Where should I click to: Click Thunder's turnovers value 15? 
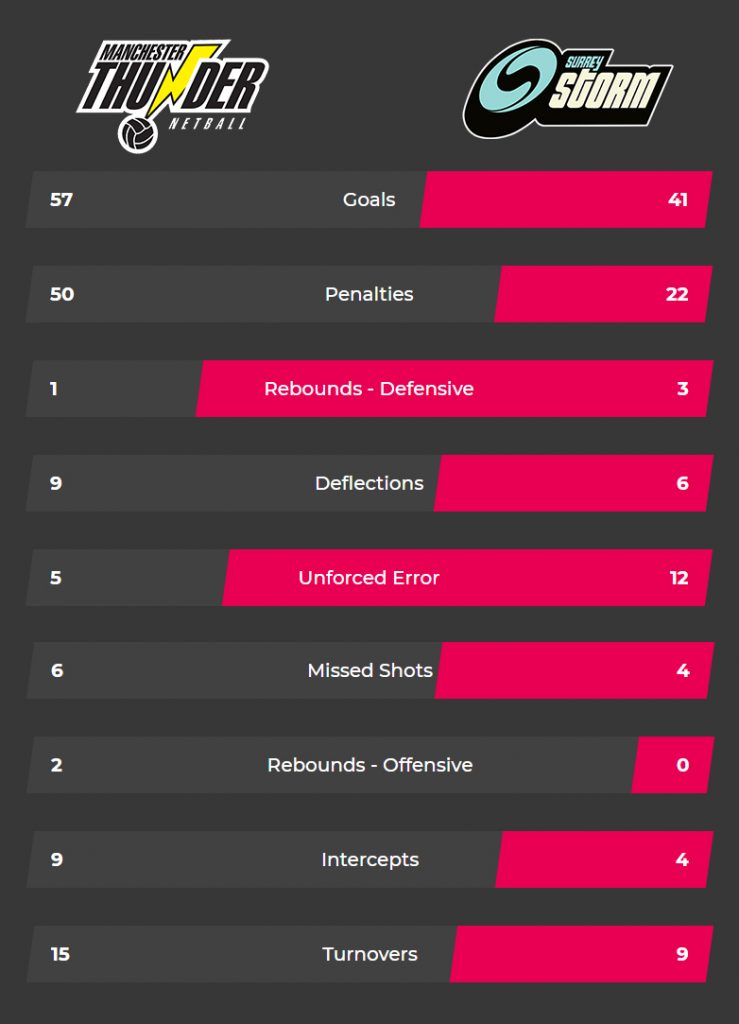click(x=60, y=954)
